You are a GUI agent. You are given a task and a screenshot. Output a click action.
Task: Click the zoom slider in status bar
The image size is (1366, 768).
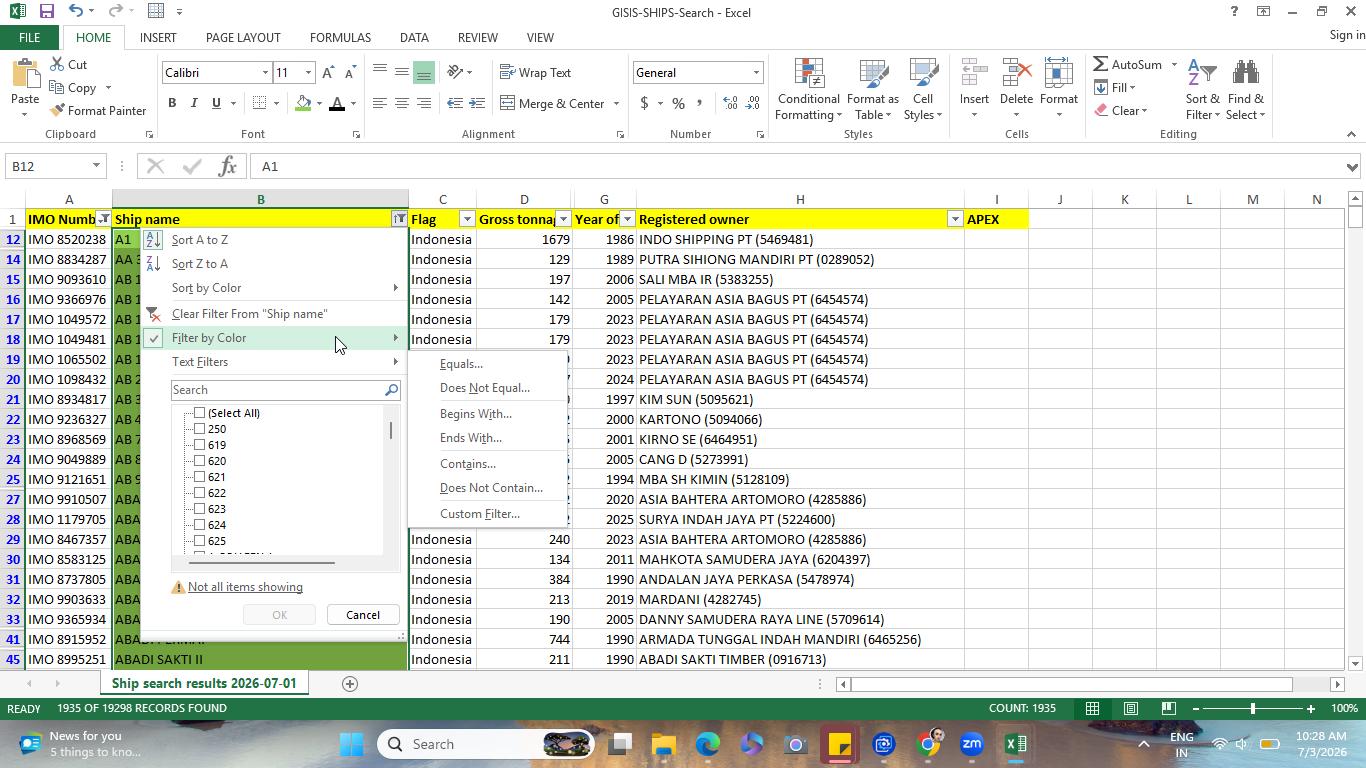[x=1252, y=709]
